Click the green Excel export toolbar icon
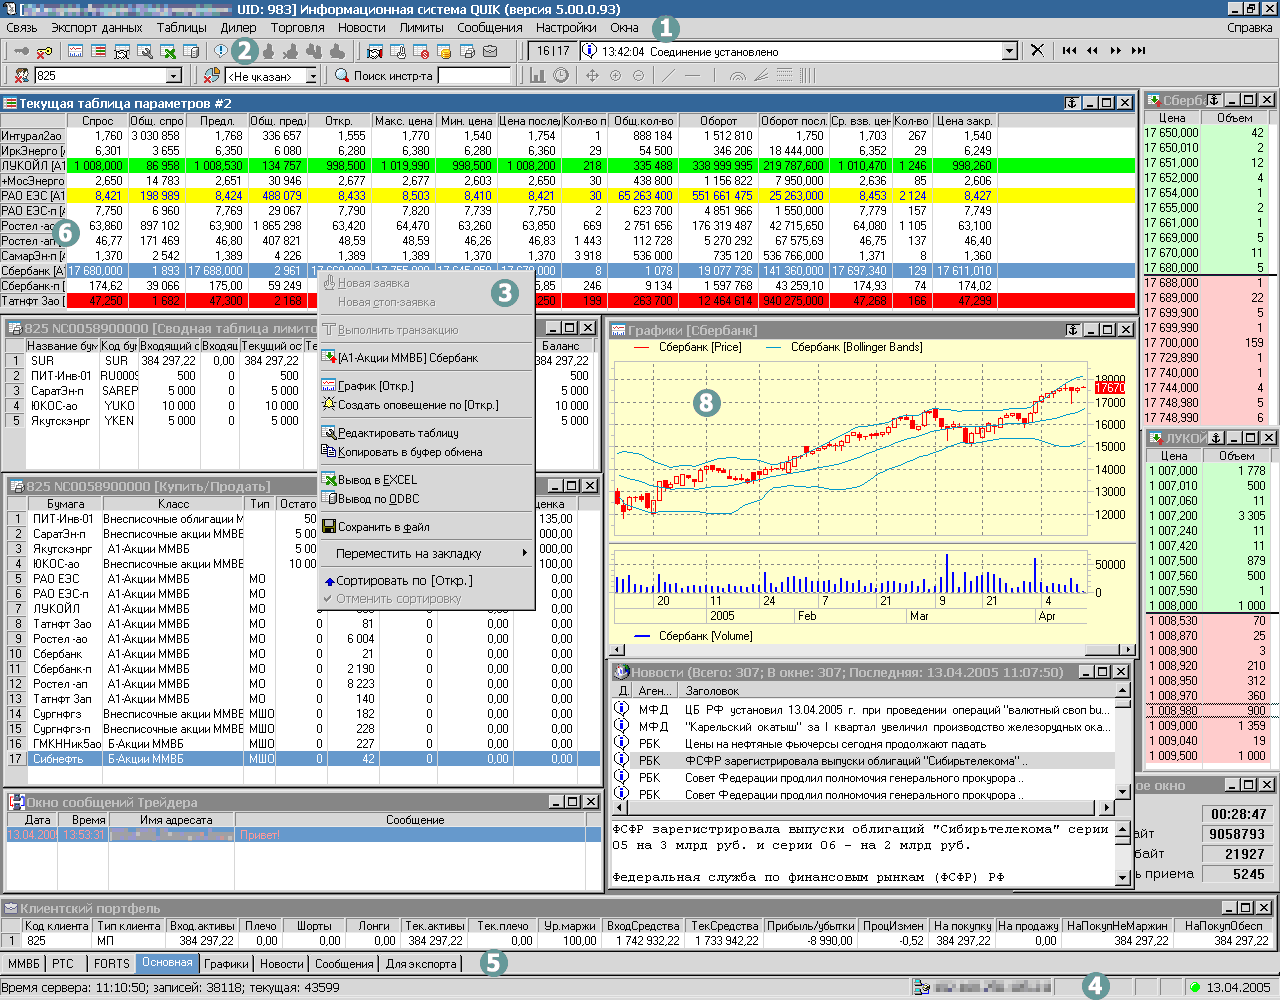 tap(169, 51)
